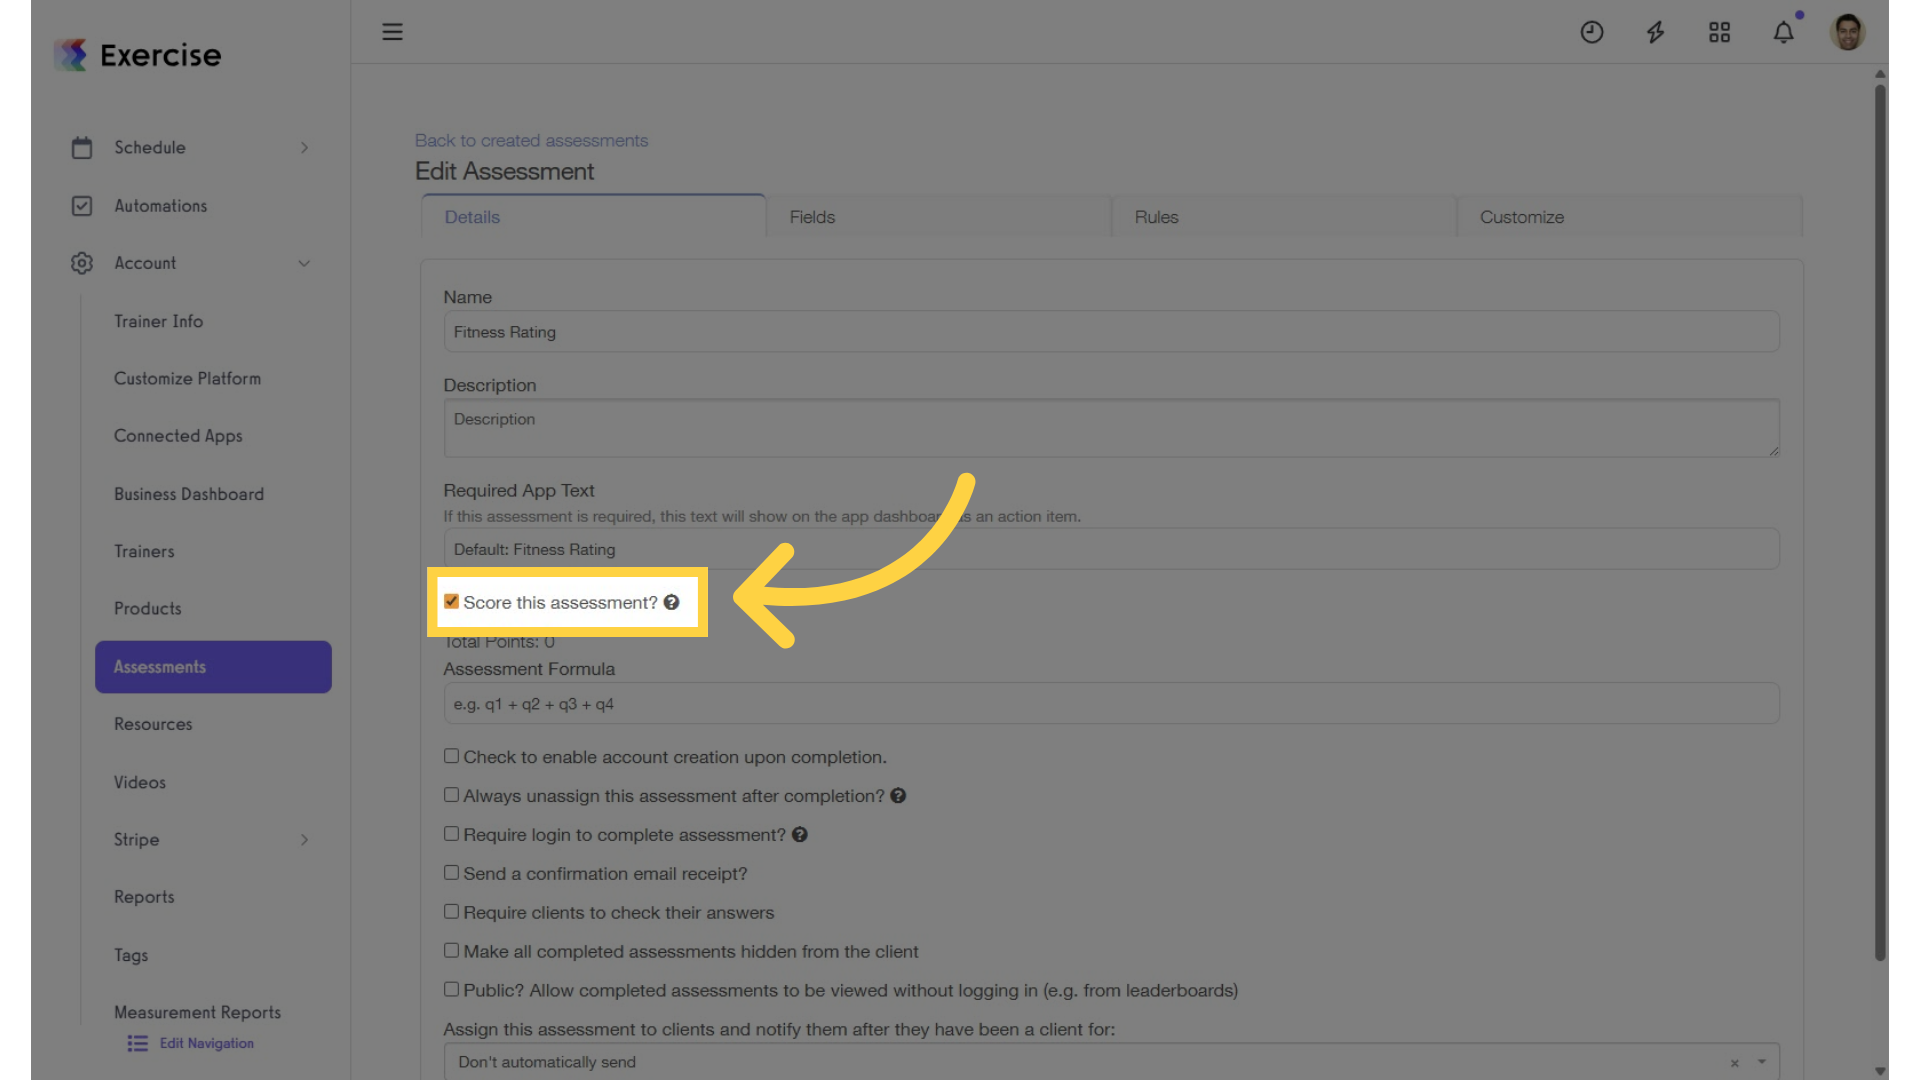Click help icon beside Score this assessment
Screen dimensions: 1920x1080
click(x=672, y=602)
